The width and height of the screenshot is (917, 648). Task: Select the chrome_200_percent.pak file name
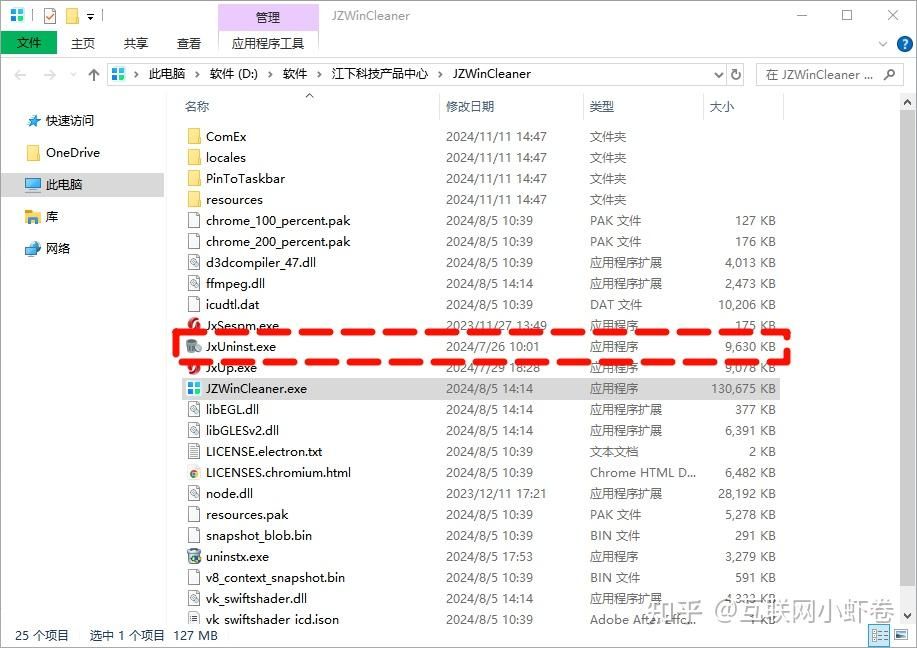pos(278,242)
